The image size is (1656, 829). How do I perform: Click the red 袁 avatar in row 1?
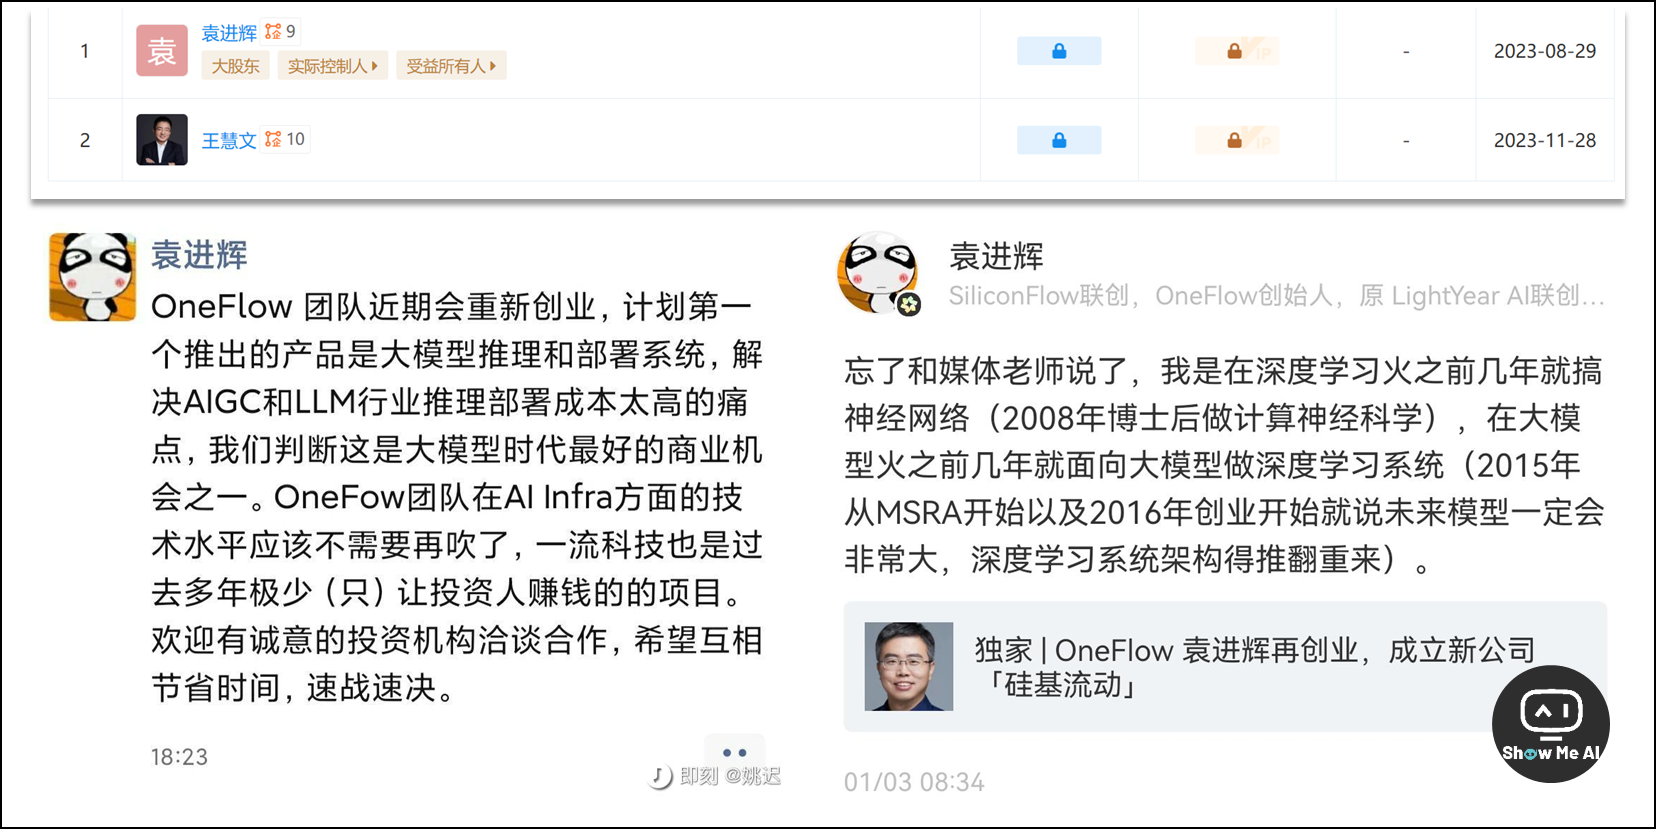point(162,51)
